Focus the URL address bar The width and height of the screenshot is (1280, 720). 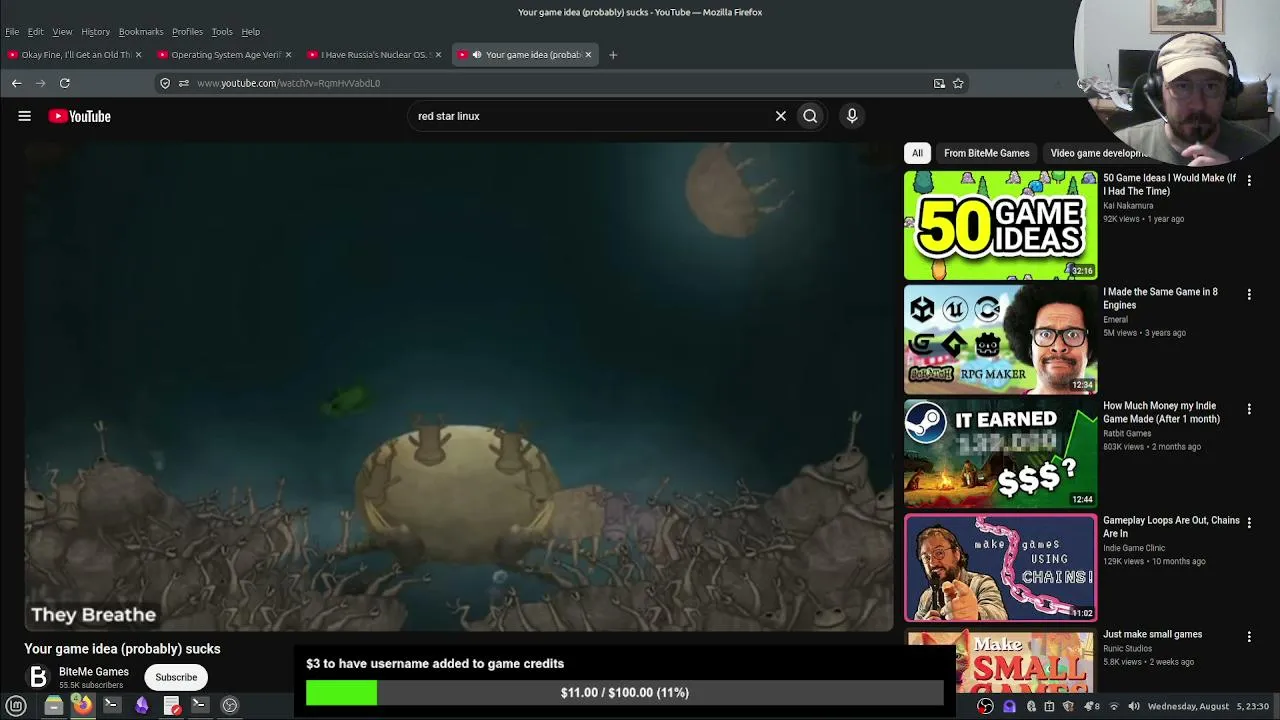pos(560,83)
